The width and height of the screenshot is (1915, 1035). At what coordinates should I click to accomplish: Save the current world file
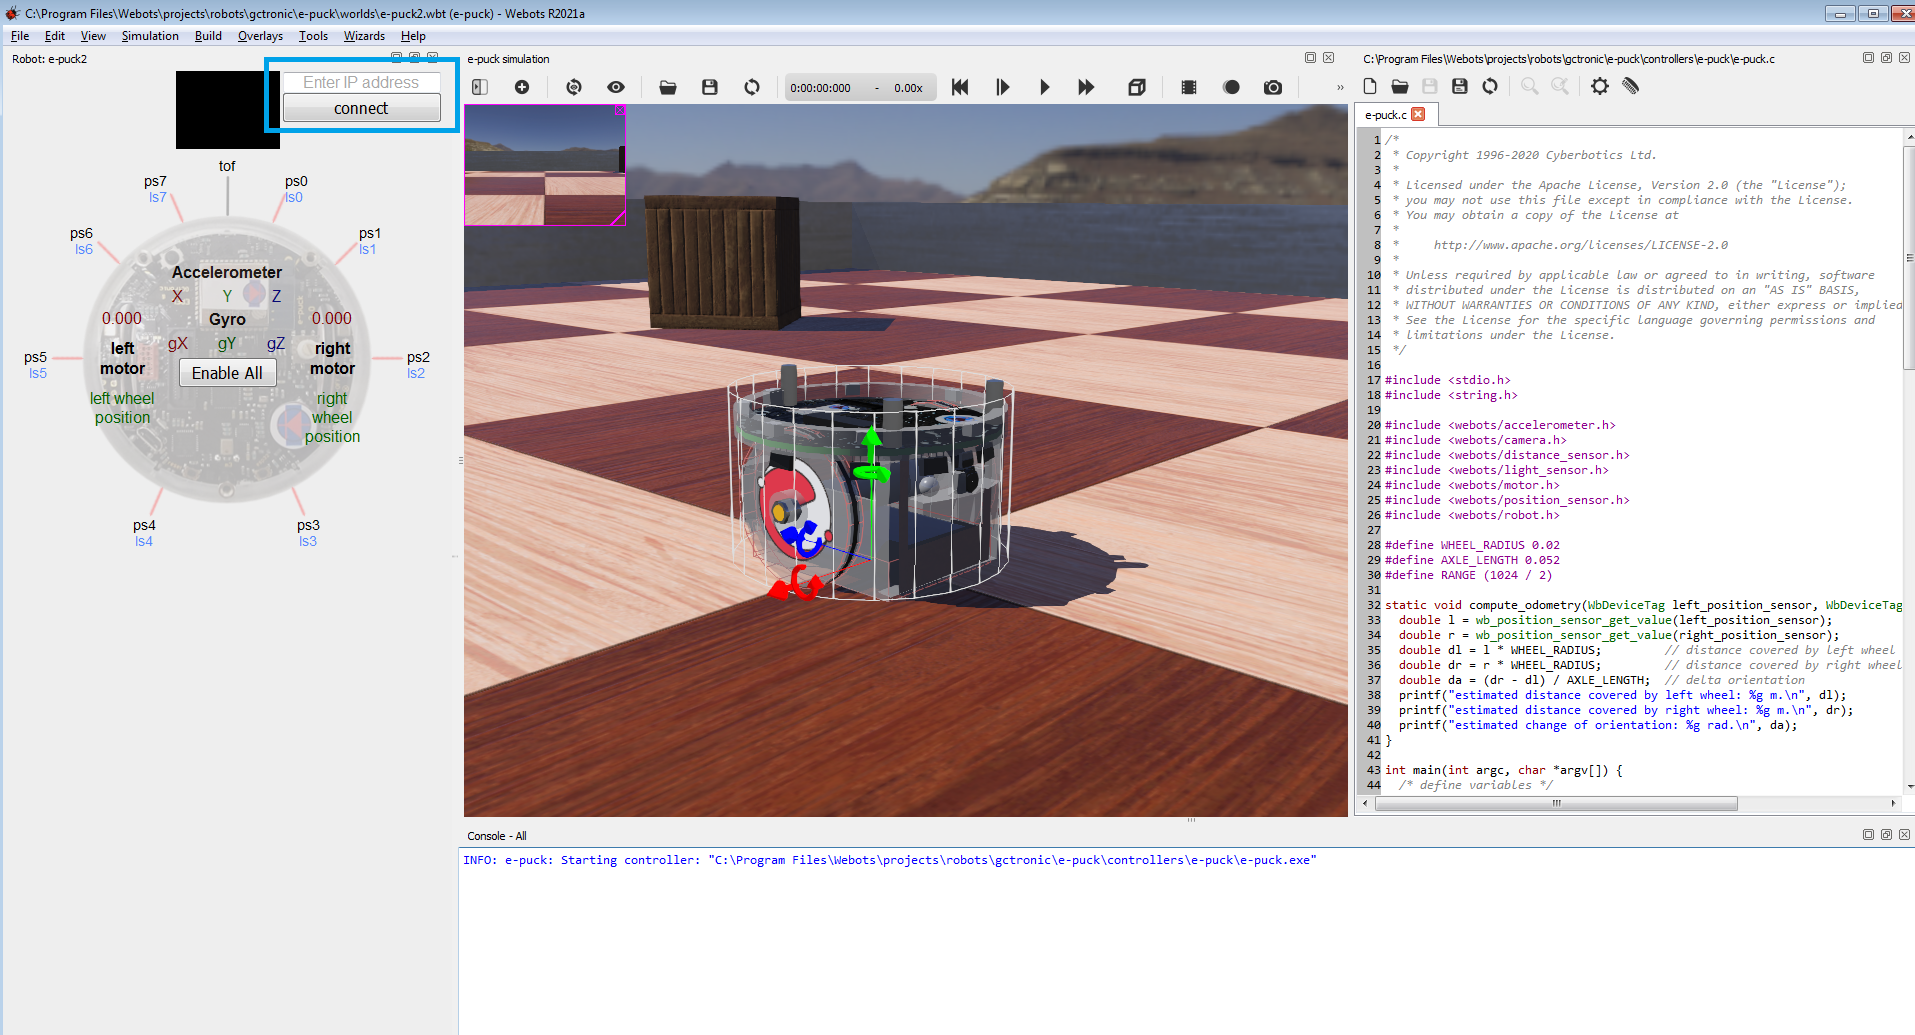pos(710,88)
